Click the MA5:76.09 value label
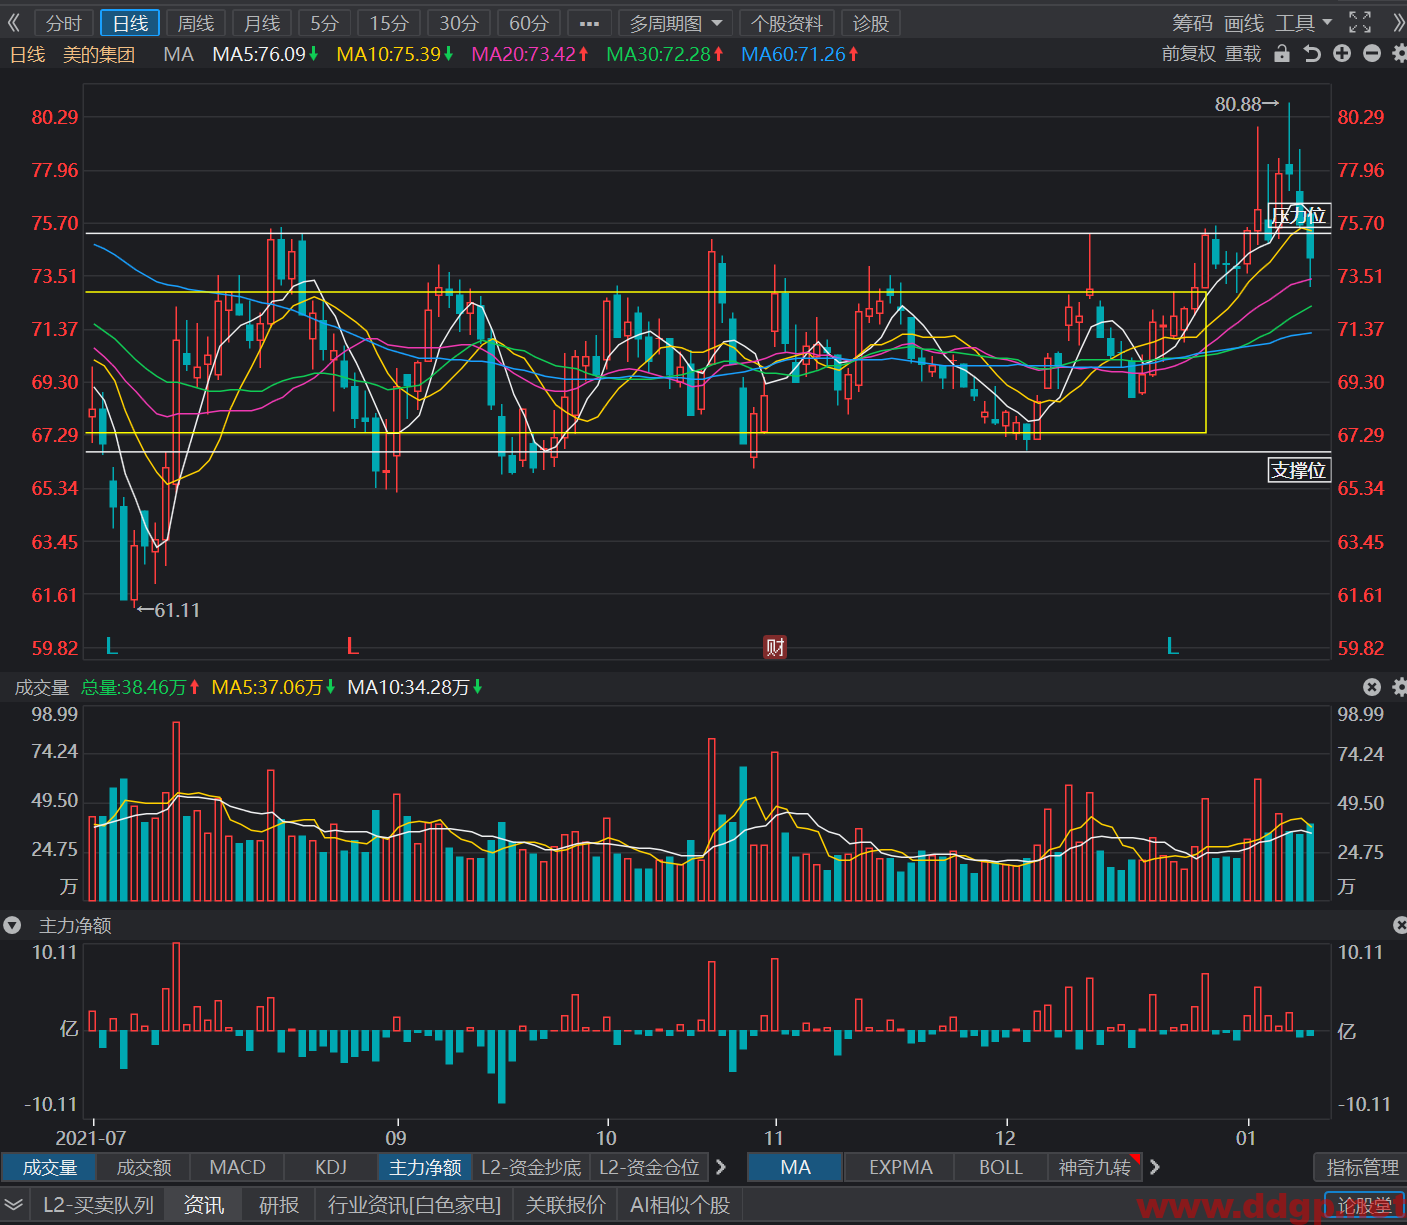 tap(265, 54)
